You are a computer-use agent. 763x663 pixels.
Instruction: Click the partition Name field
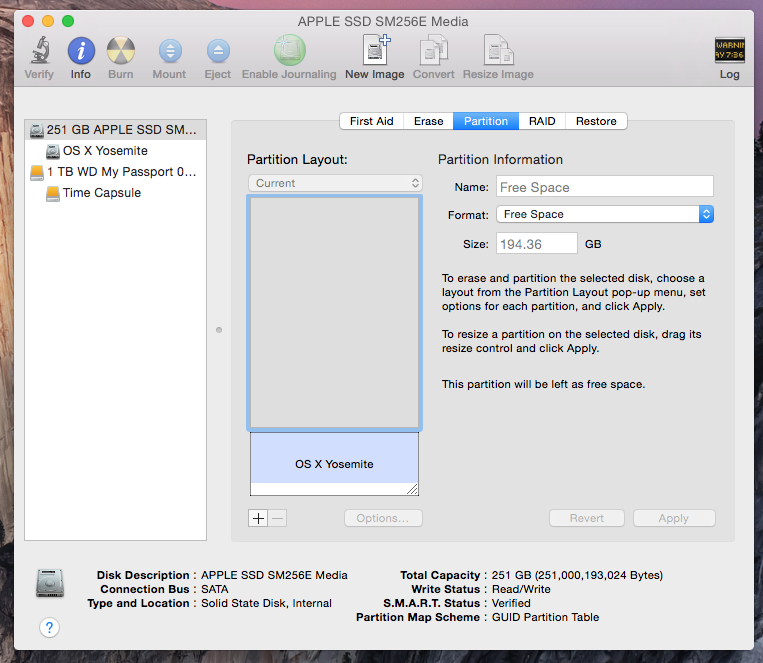tap(605, 187)
